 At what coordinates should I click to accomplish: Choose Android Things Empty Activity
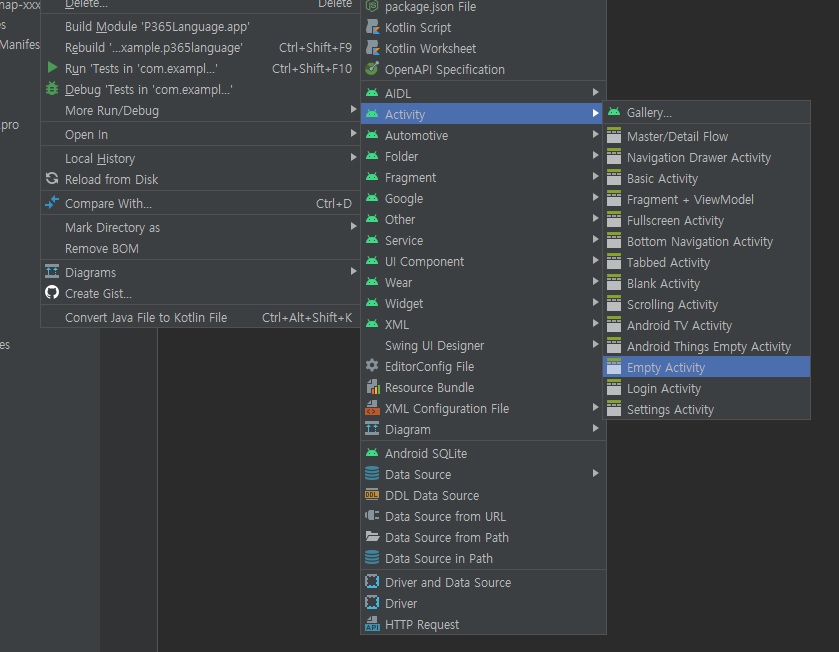pyautogui.click(x=706, y=346)
